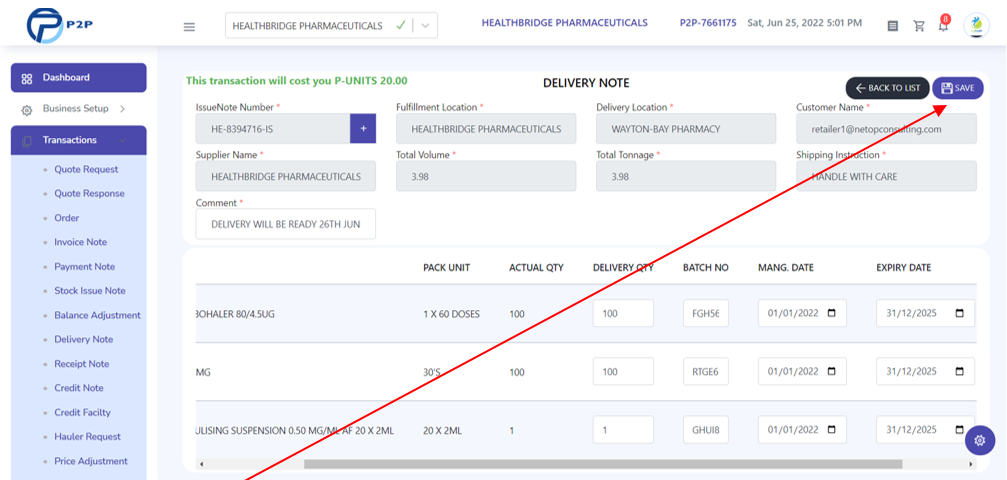
Task: Click batch number field RTGE6
Action: pos(706,371)
